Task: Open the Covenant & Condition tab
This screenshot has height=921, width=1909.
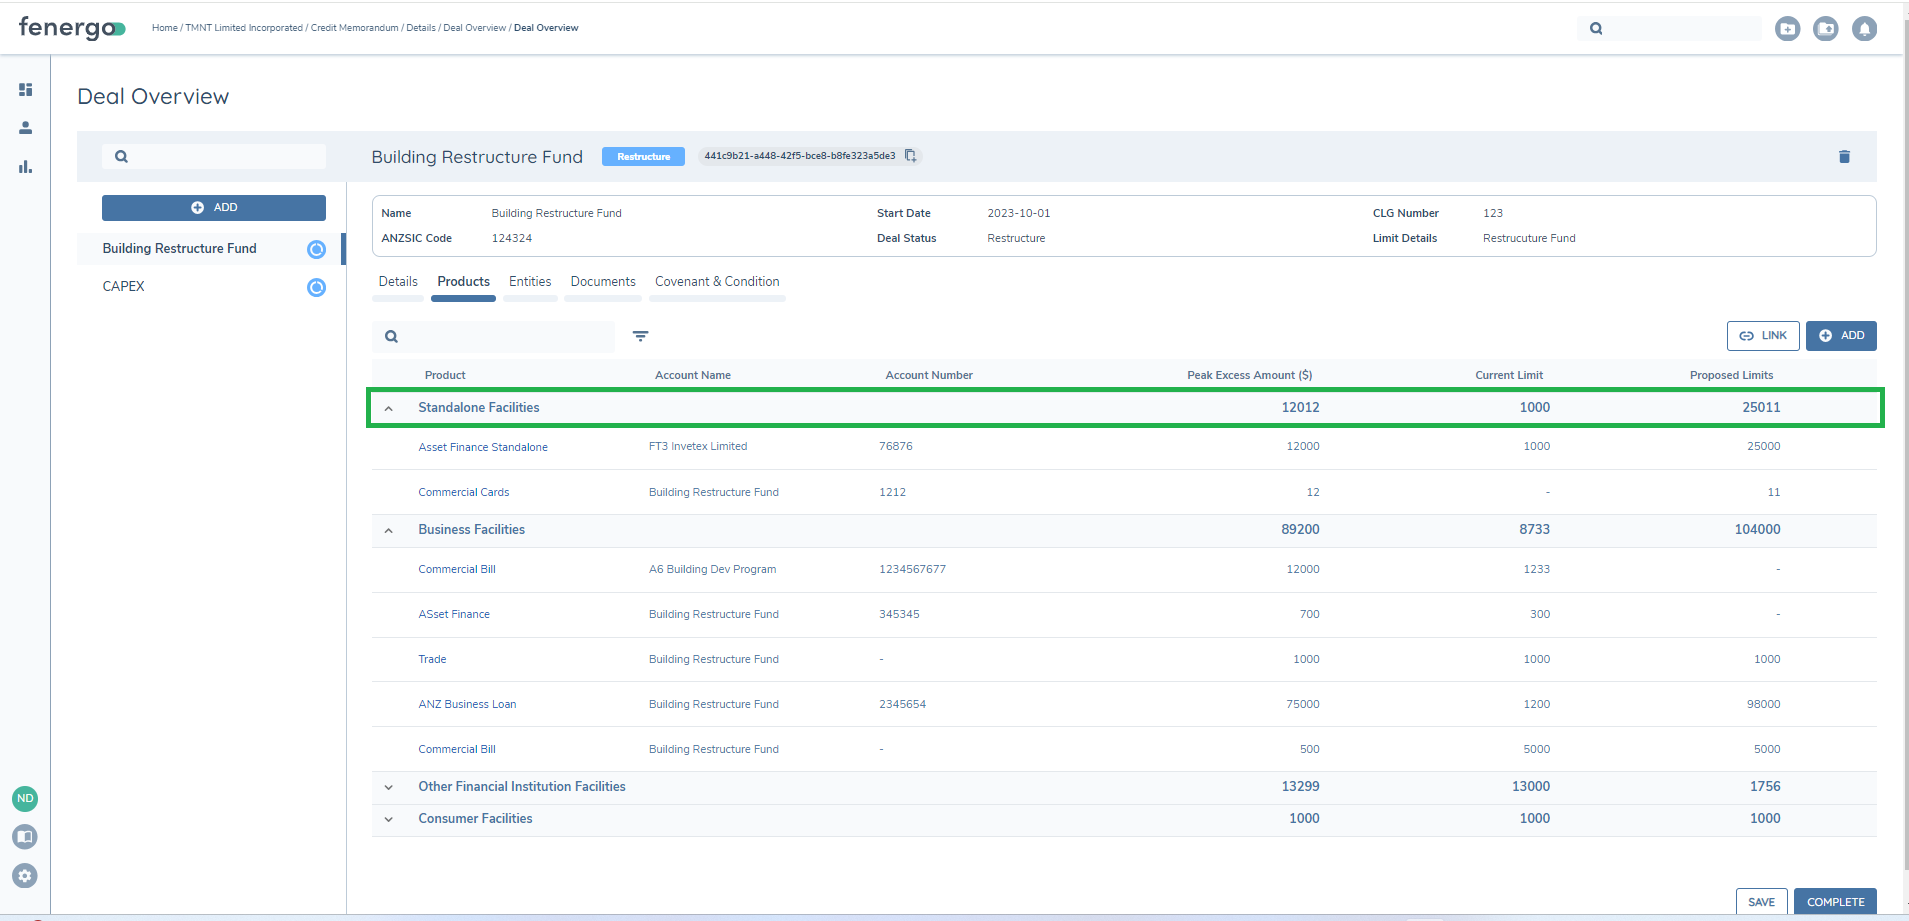Action: click(717, 282)
